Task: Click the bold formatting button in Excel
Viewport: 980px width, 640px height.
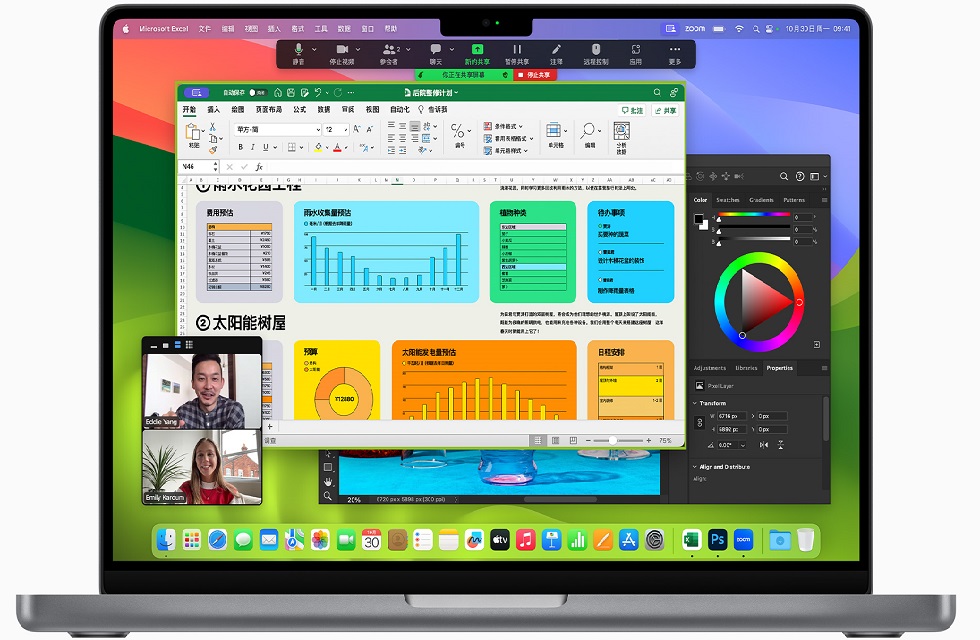Action: coord(240,147)
